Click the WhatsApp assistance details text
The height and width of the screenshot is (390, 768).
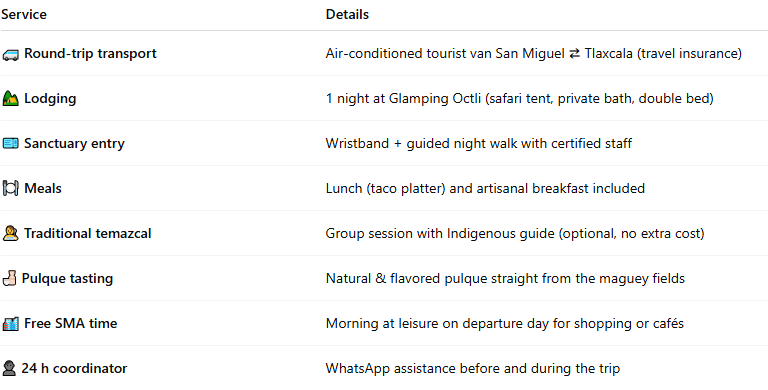point(473,368)
